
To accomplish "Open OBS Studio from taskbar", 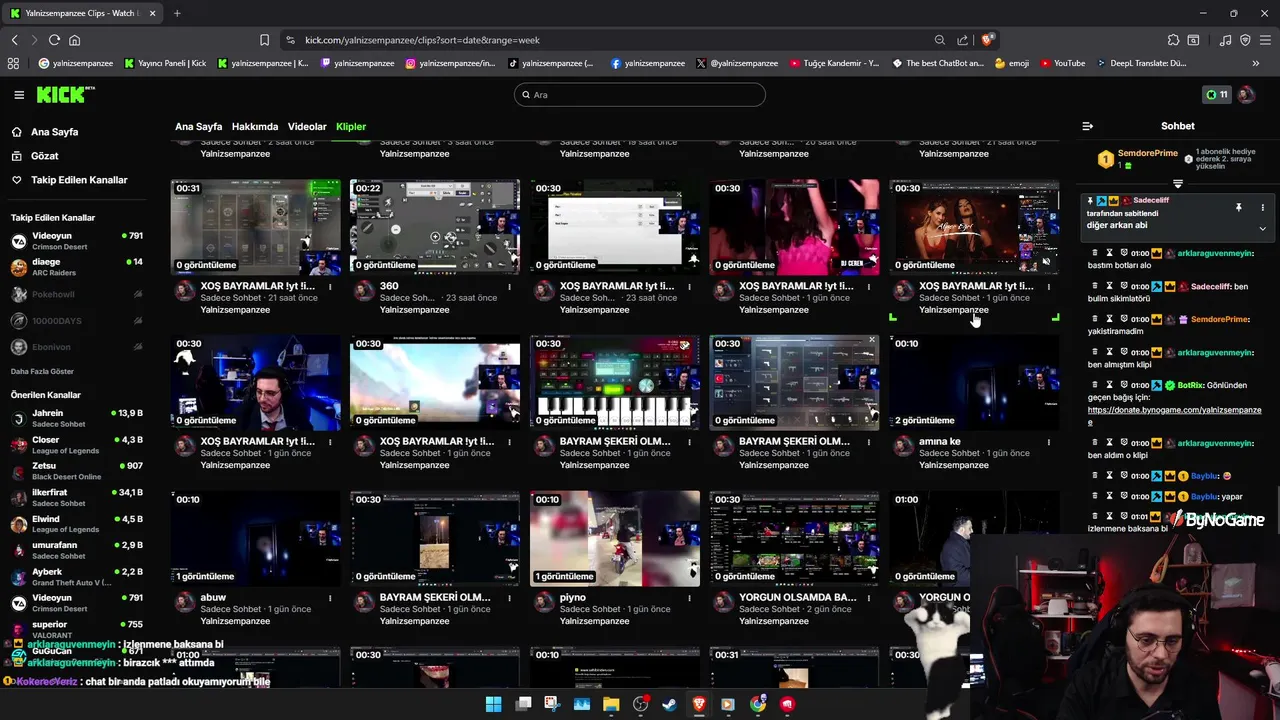I will pos(641,704).
